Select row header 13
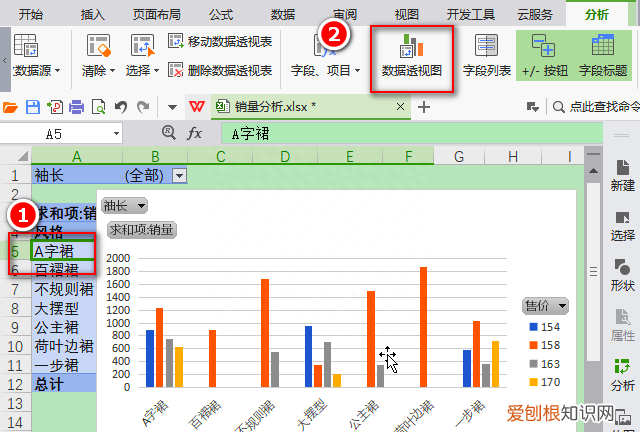Viewport: 640px width, 432px height. pos(15,403)
